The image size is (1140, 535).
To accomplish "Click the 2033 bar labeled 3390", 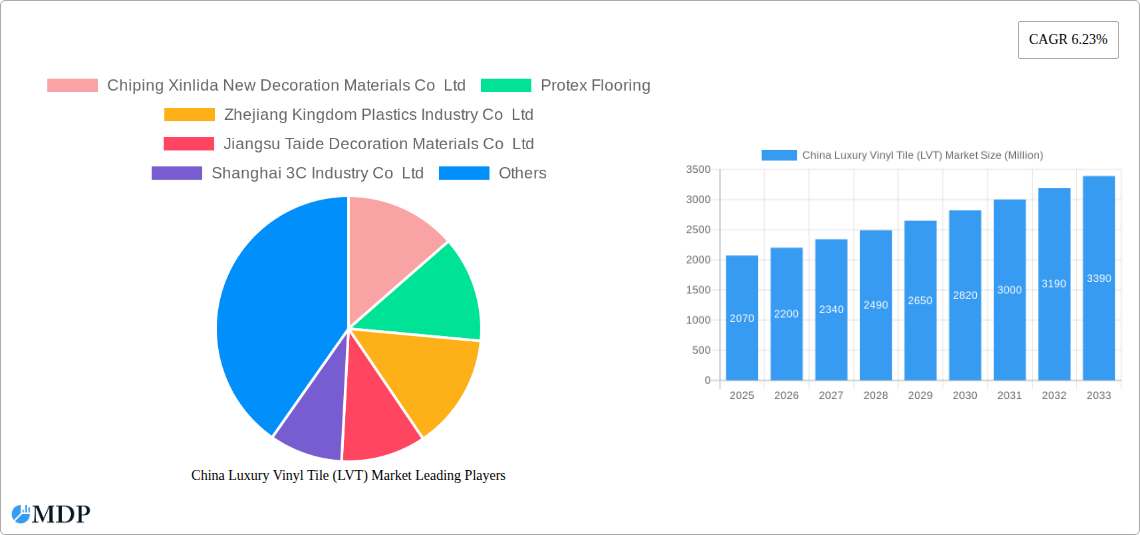I will click(1099, 278).
